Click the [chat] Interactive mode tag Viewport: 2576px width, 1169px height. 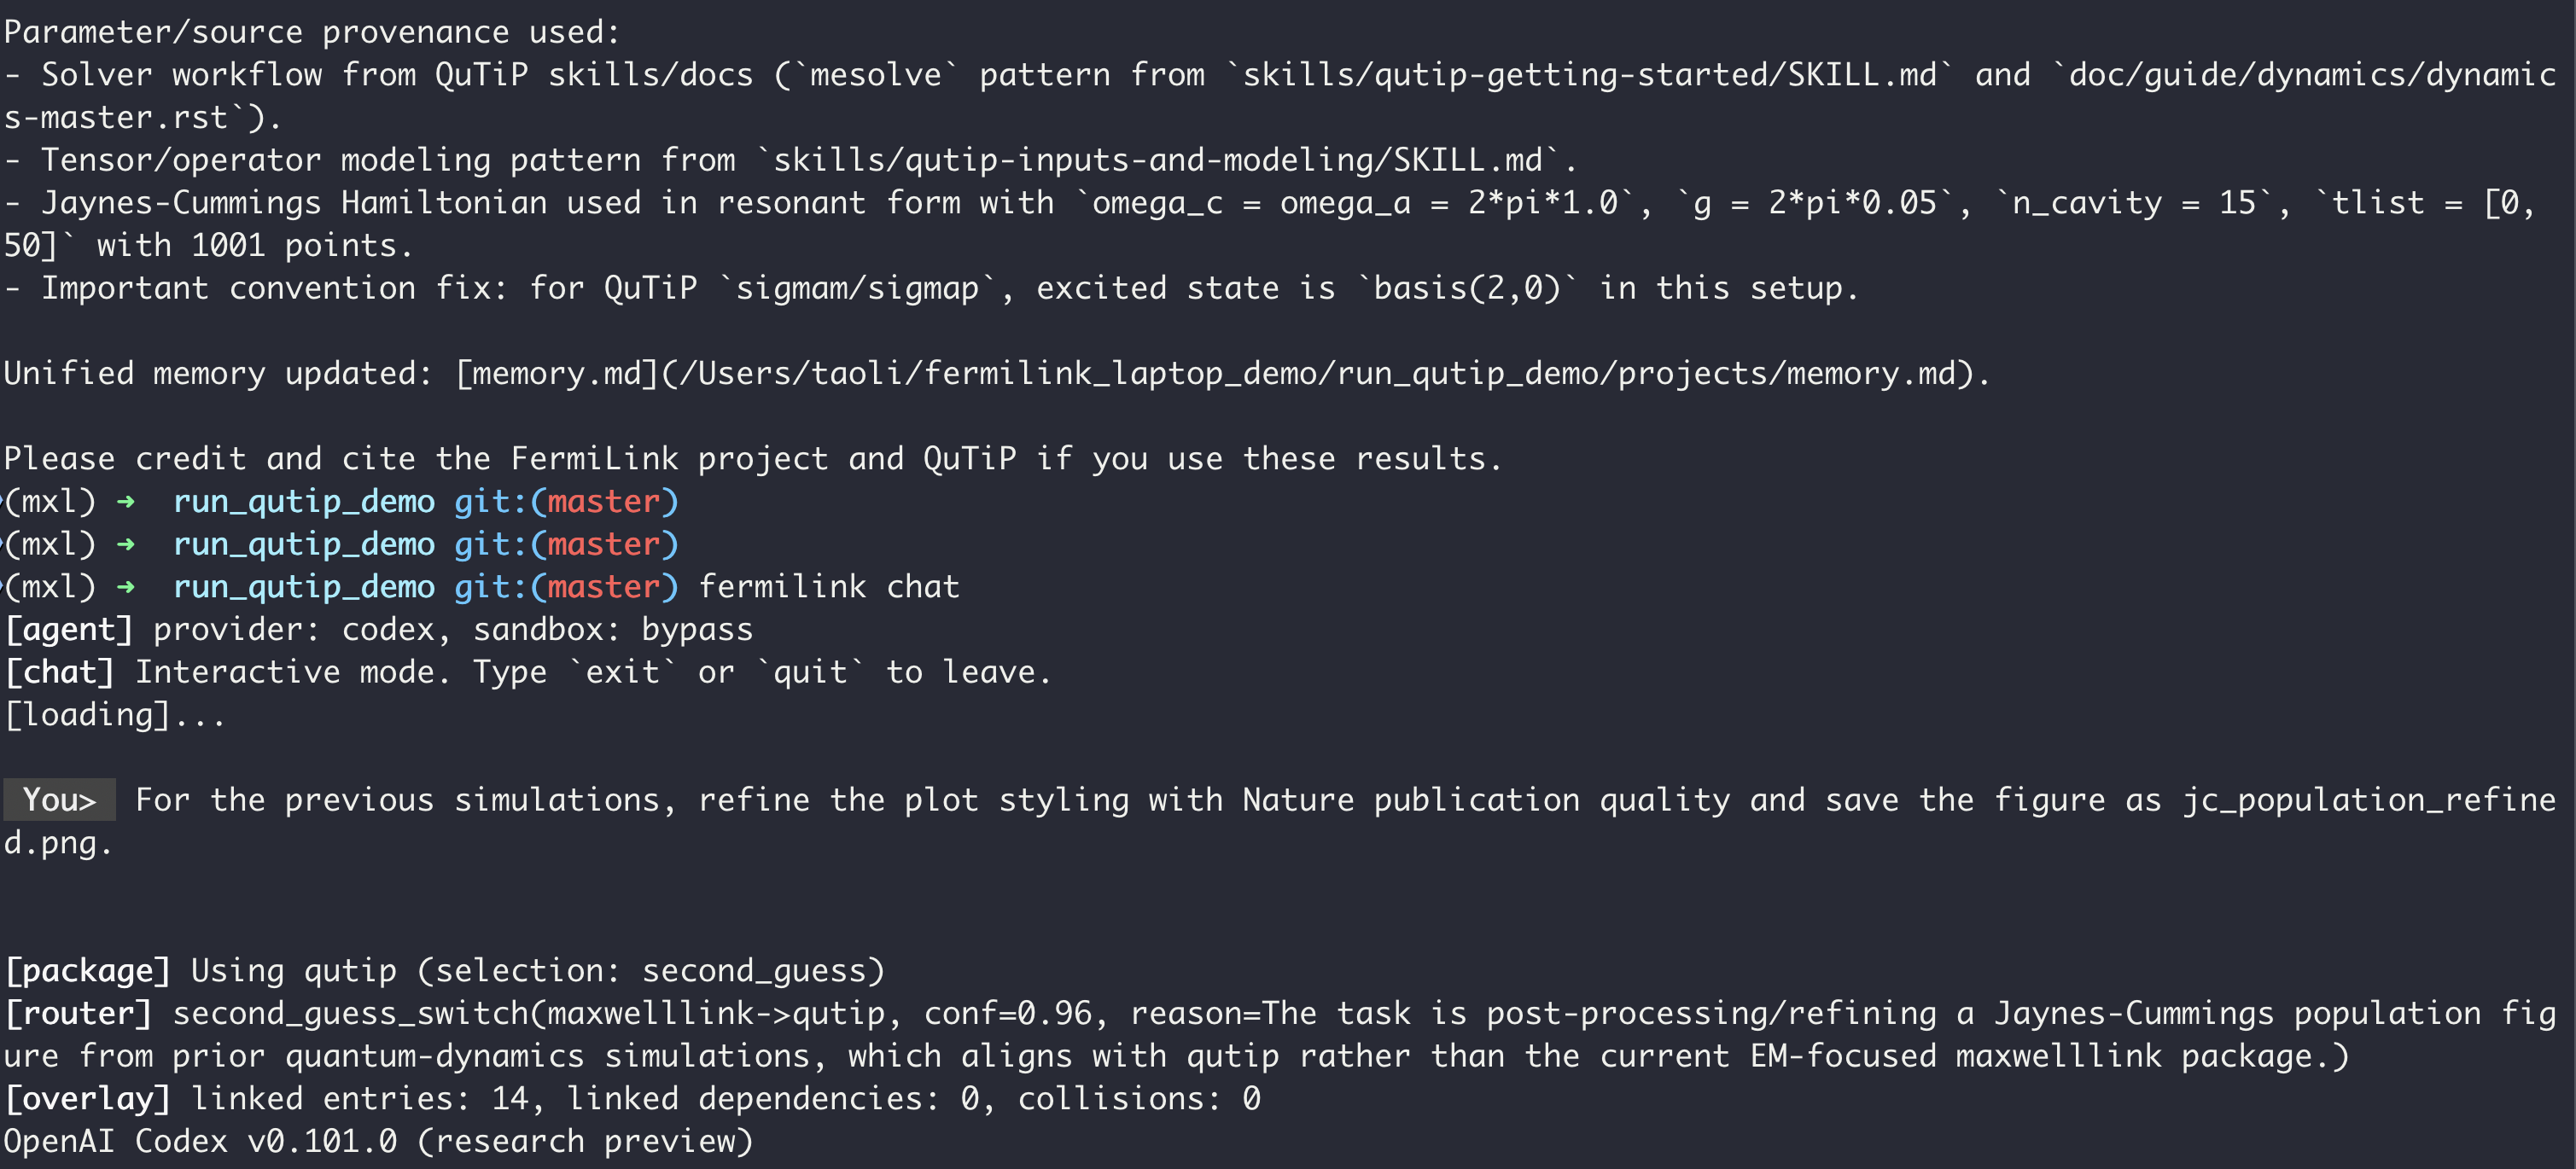click(x=59, y=672)
